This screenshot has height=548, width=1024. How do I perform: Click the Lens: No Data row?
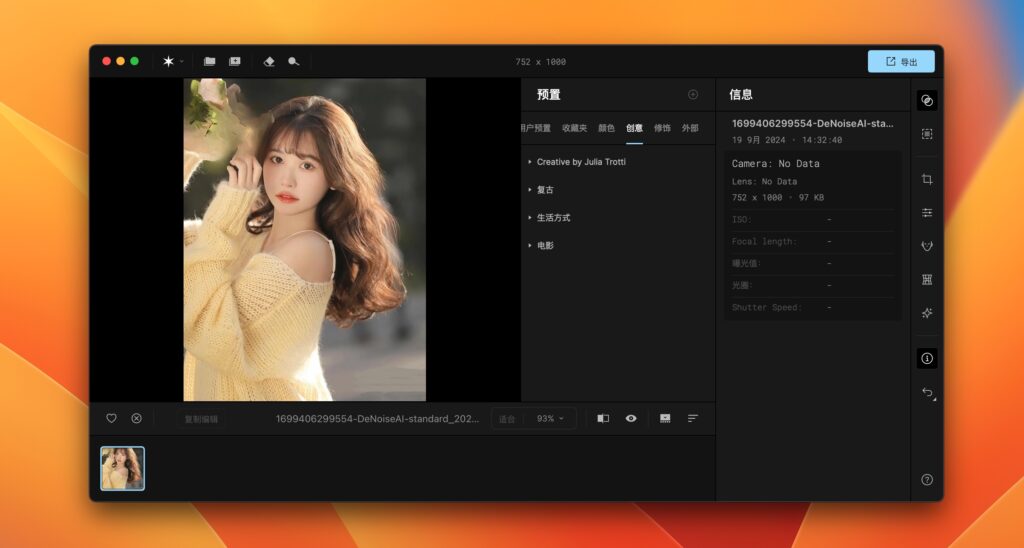point(764,182)
